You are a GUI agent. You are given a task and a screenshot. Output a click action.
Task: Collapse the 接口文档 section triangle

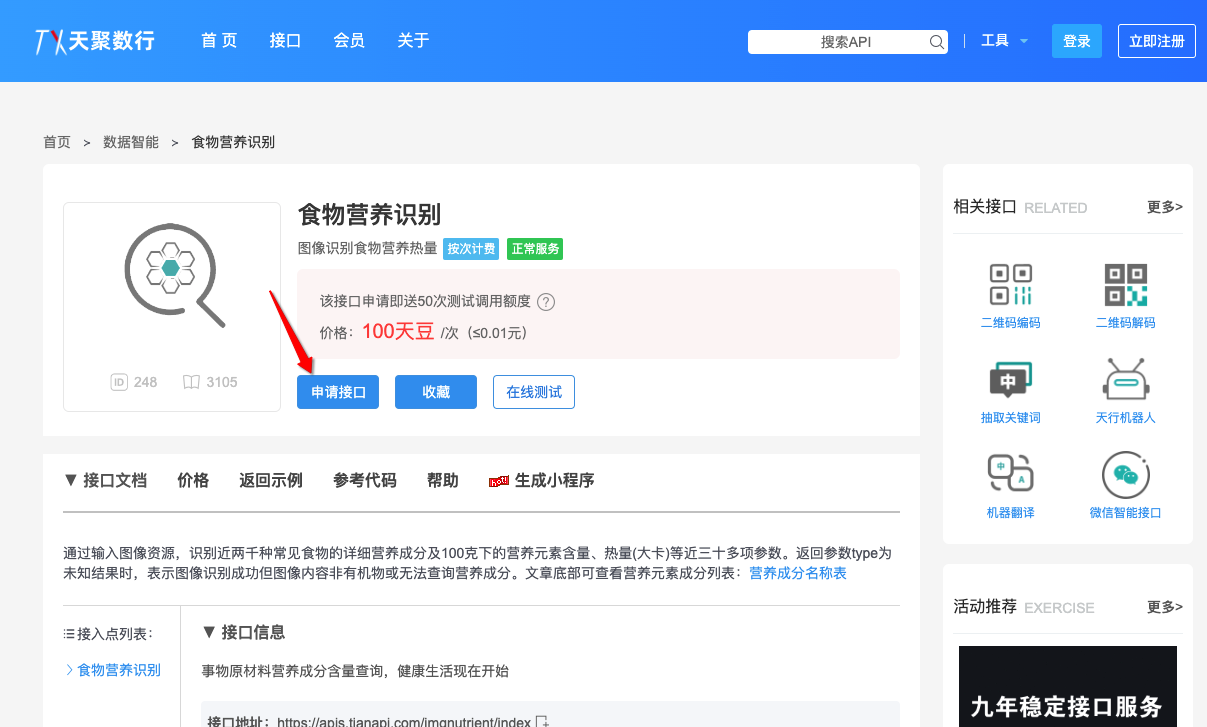(x=70, y=480)
